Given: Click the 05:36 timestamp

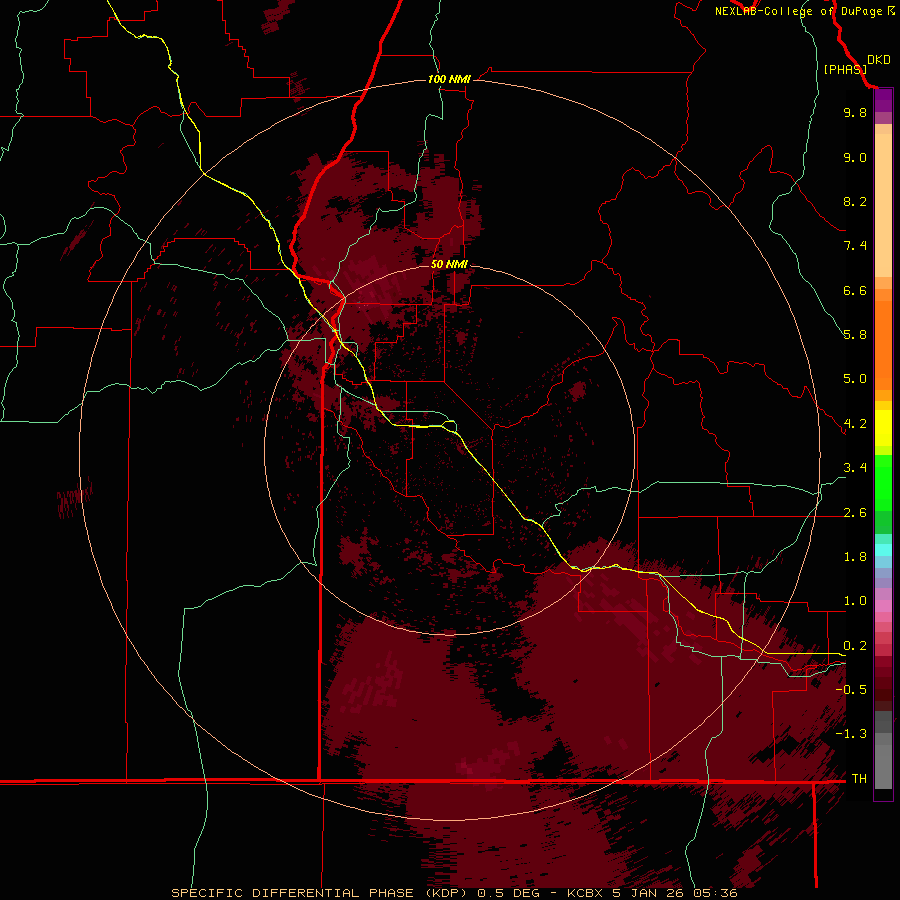Looking at the screenshot, I should click(715, 893).
